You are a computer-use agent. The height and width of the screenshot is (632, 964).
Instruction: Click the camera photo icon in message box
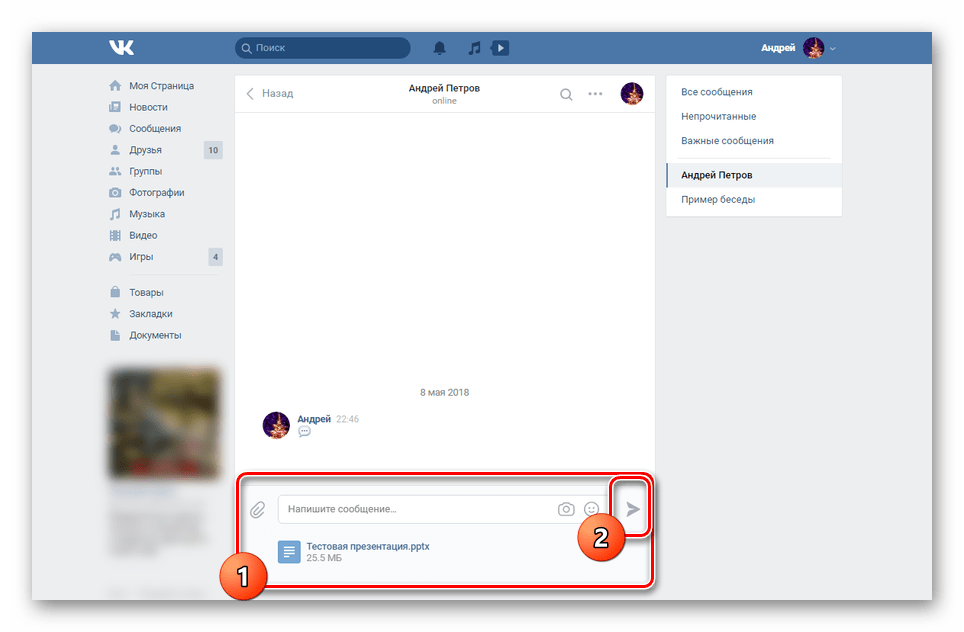click(x=566, y=509)
